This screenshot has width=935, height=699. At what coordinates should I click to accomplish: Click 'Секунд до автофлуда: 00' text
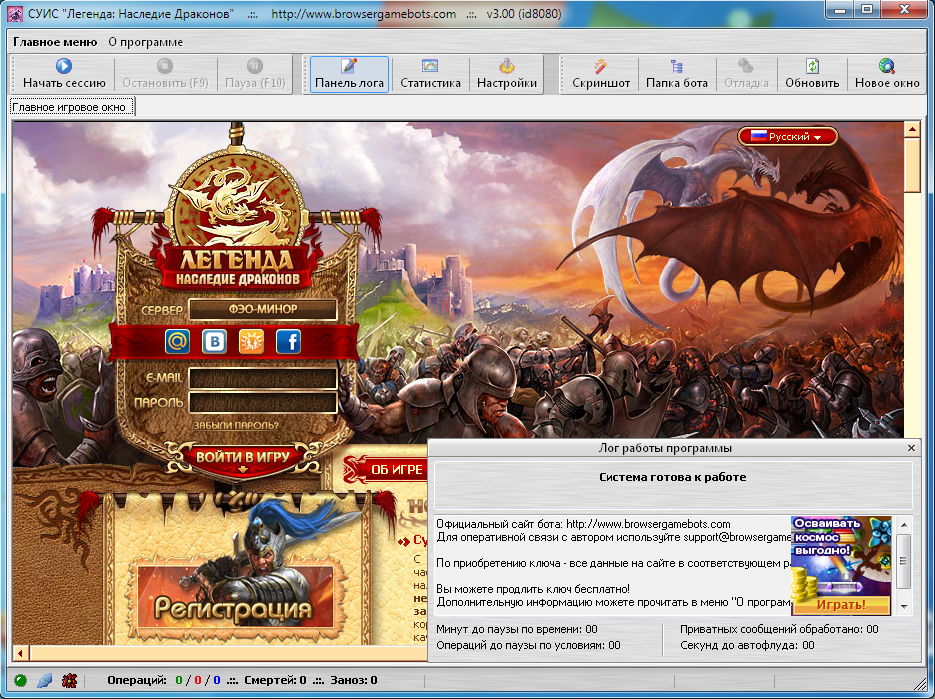coord(747,645)
